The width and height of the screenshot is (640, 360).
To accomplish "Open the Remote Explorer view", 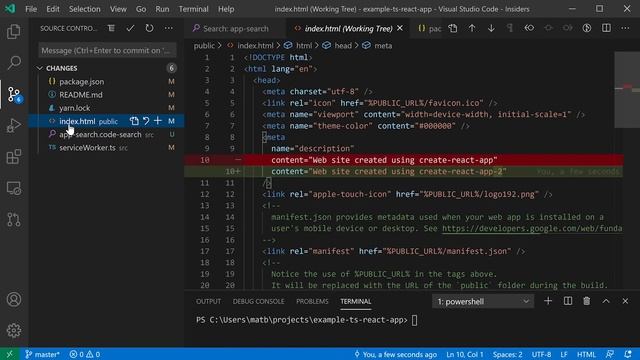I will tap(13, 188).
